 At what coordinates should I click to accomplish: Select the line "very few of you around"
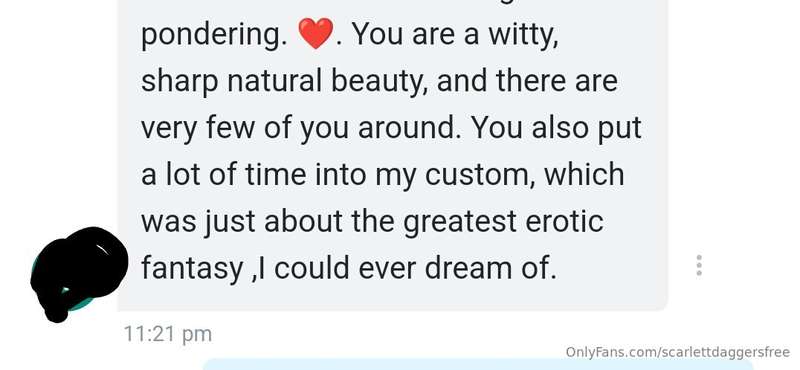coord(298,129)
